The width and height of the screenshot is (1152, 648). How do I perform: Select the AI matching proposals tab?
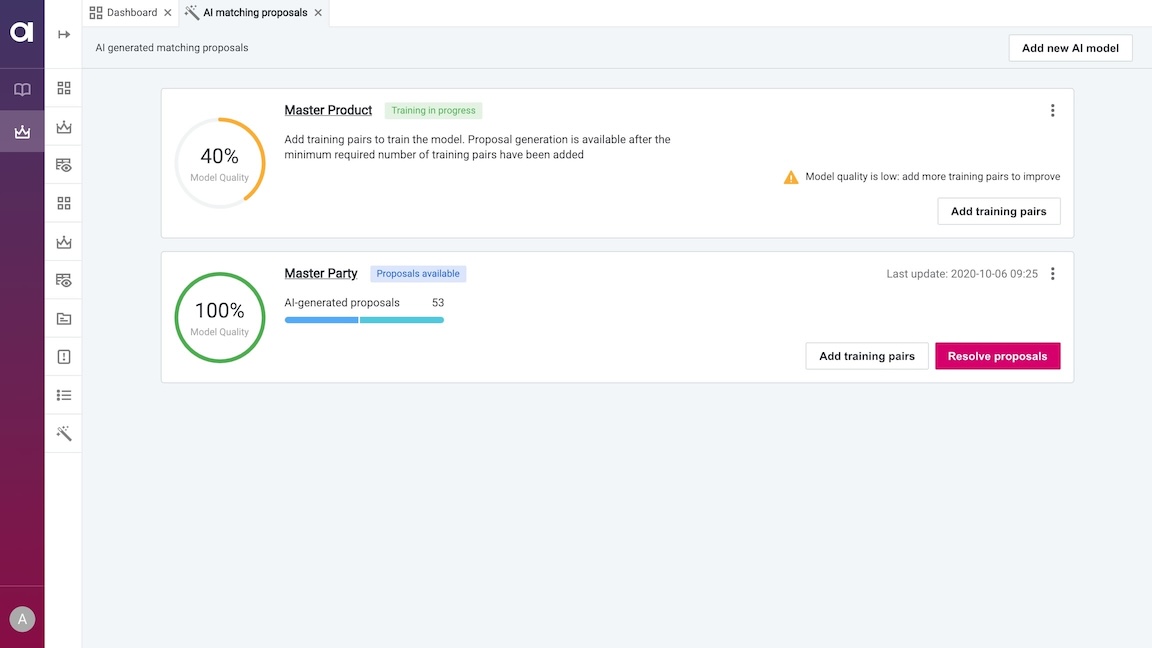pyautogui.click(x=254, y=13)
